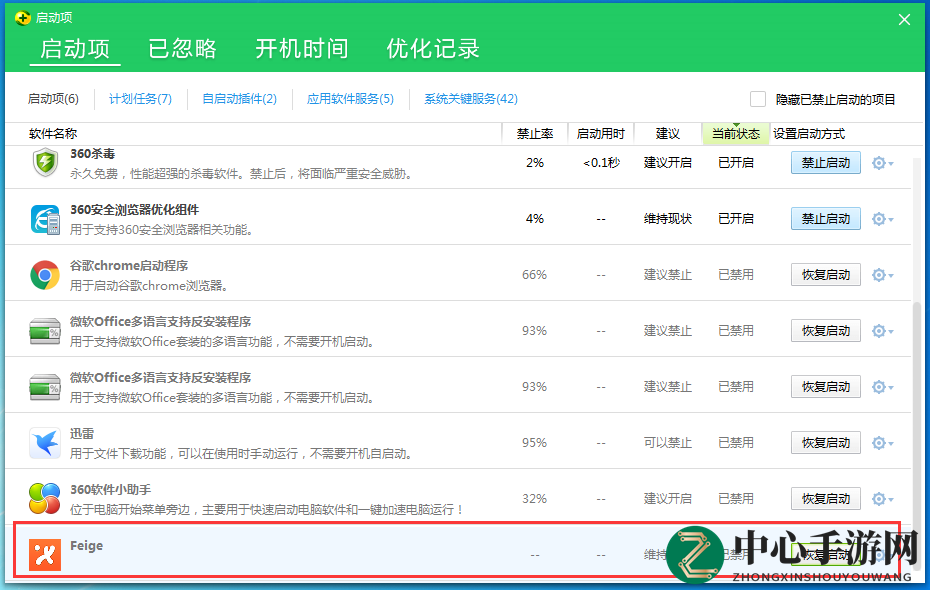
Task: Select the 自启动插件(2) sub-tab
Action: [x=240, y=98]
